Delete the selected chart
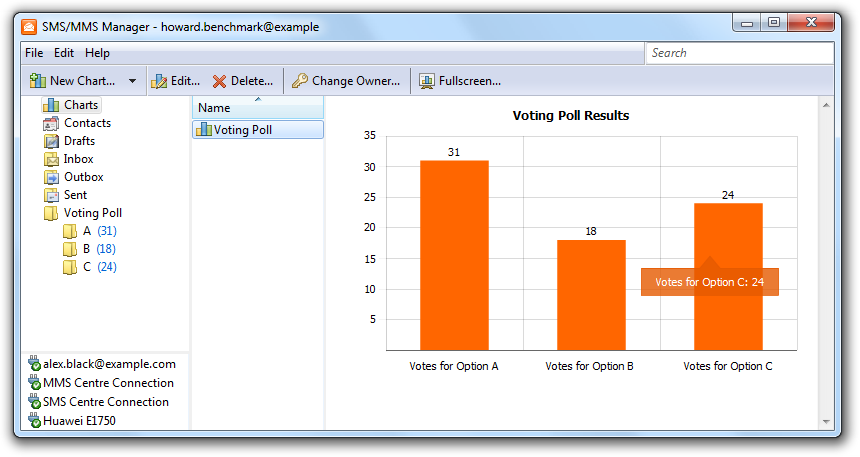The width and height of the screenshot is (860, 457). coord(243,81)
